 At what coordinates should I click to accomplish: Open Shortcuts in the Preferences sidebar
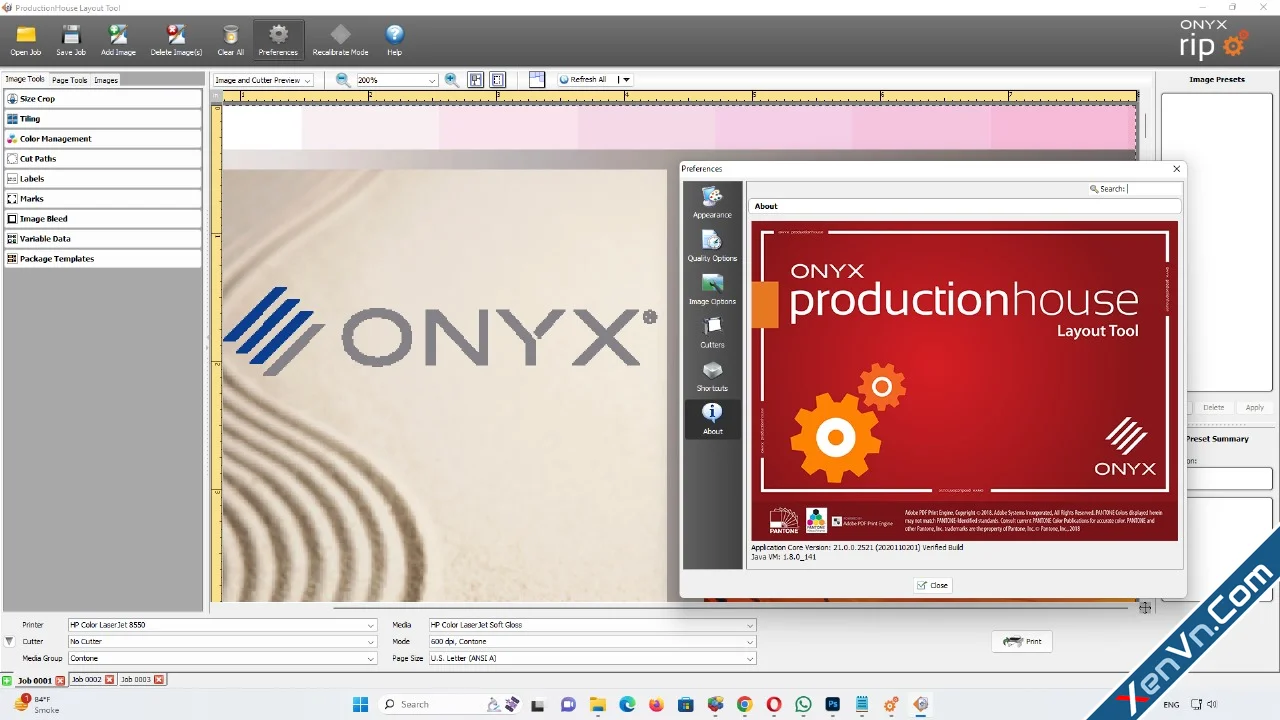(x=712, y=375)
